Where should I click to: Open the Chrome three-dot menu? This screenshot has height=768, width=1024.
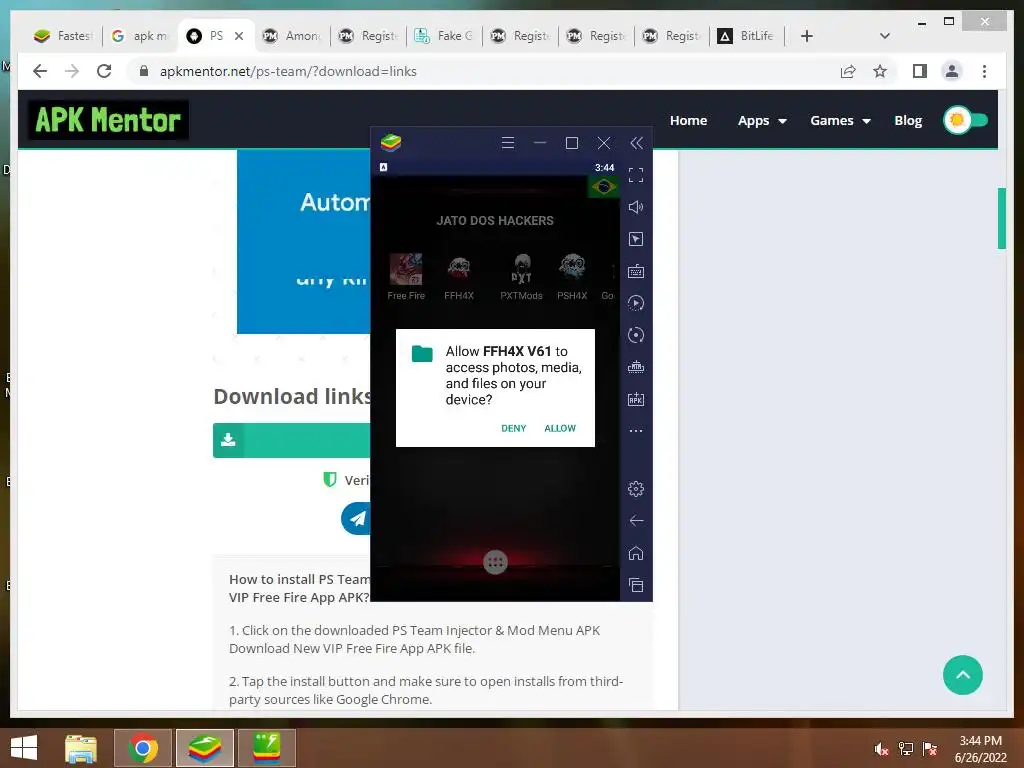pos(984,71)
